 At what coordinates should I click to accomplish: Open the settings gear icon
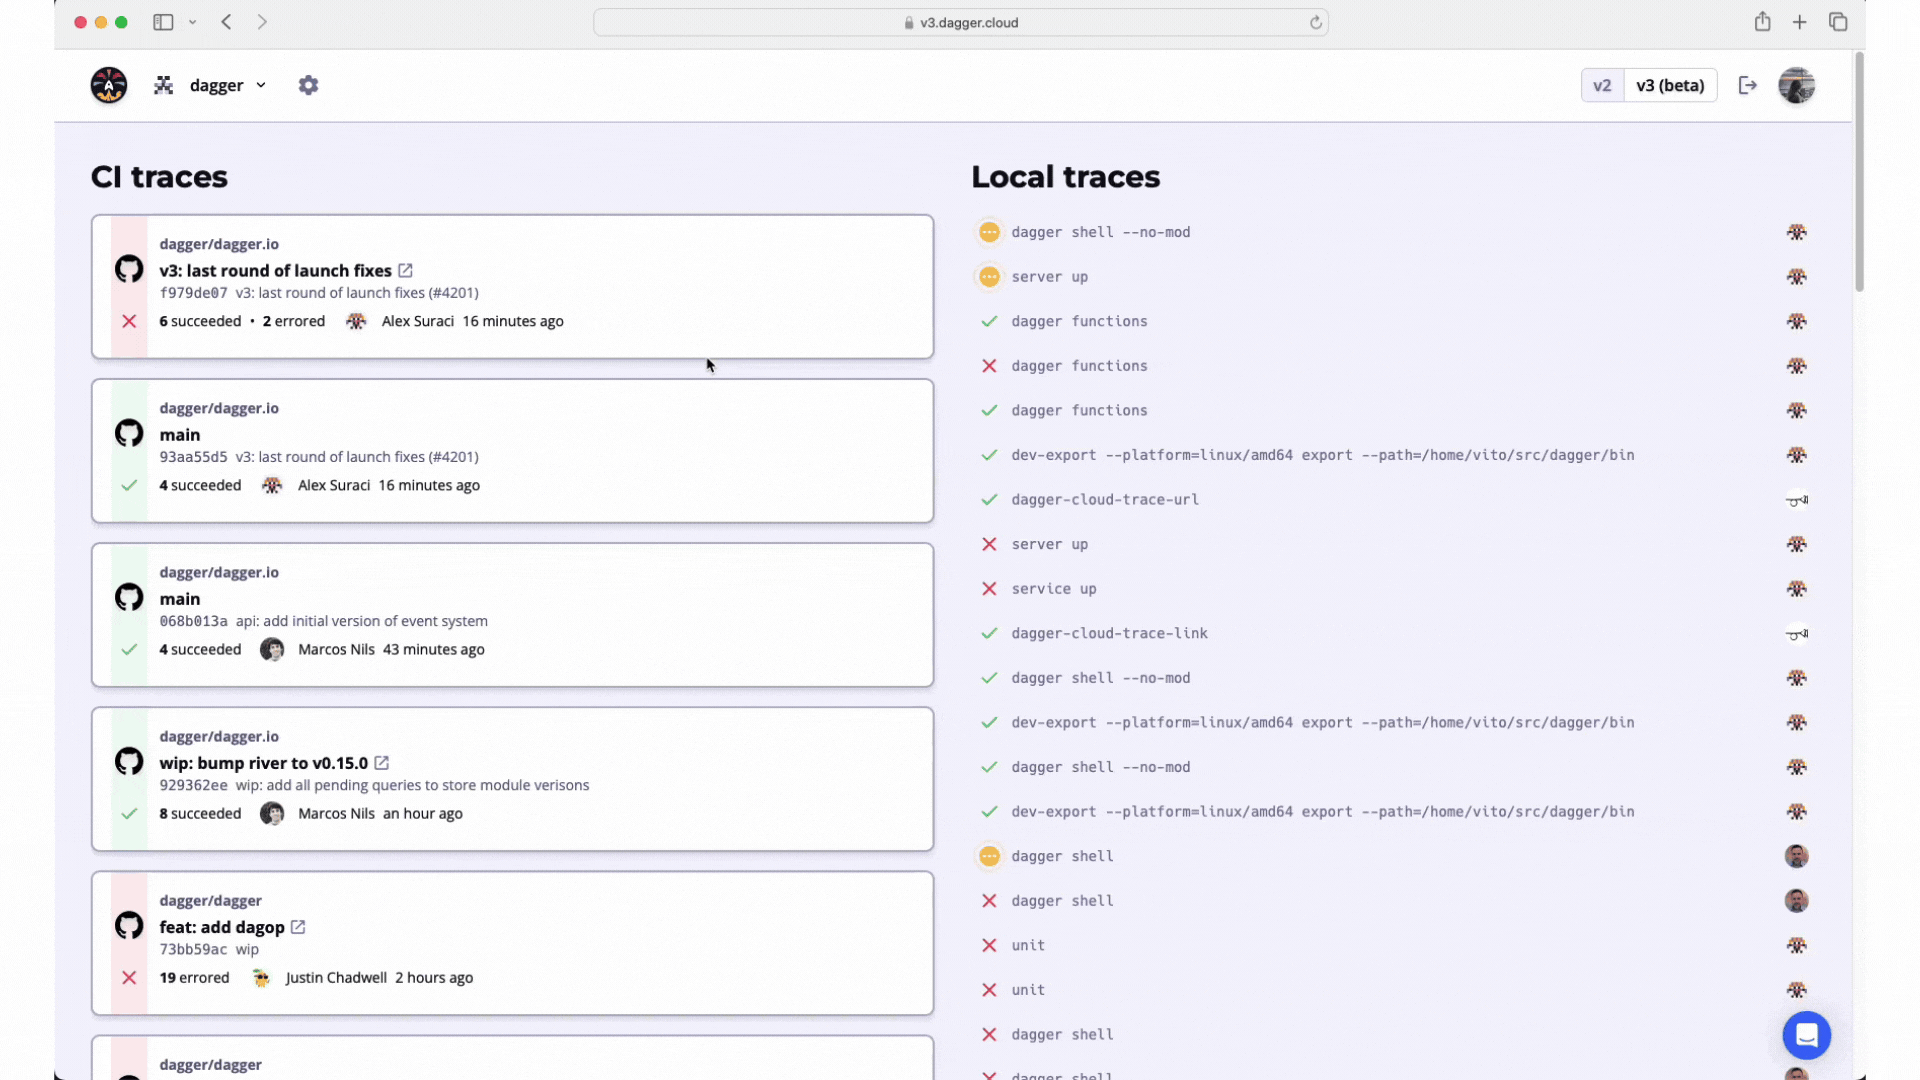(x=308, y=85)
